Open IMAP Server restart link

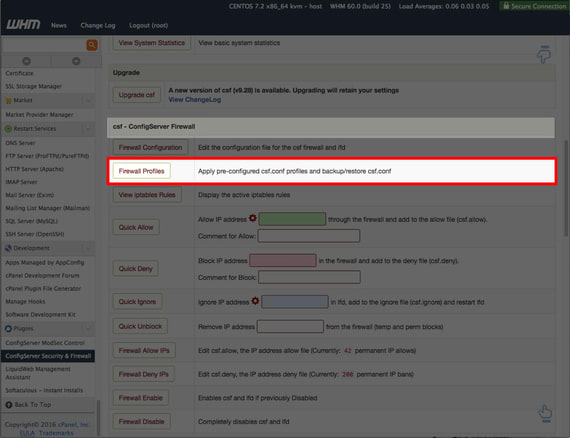pos(21,182)
